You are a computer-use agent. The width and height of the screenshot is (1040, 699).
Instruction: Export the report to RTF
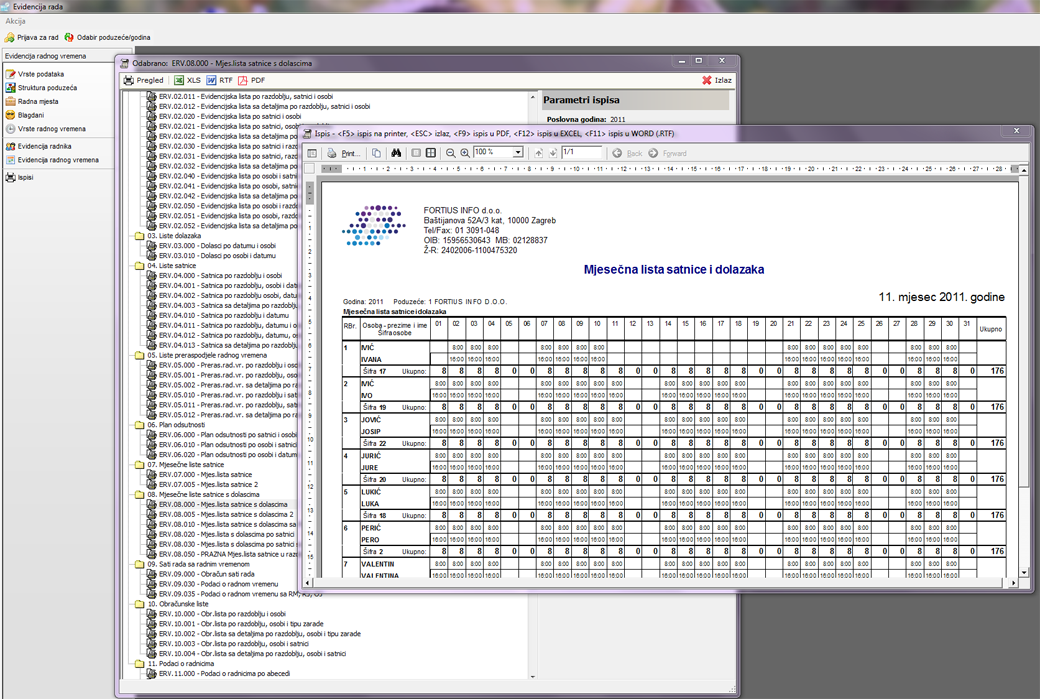[220, 80]
